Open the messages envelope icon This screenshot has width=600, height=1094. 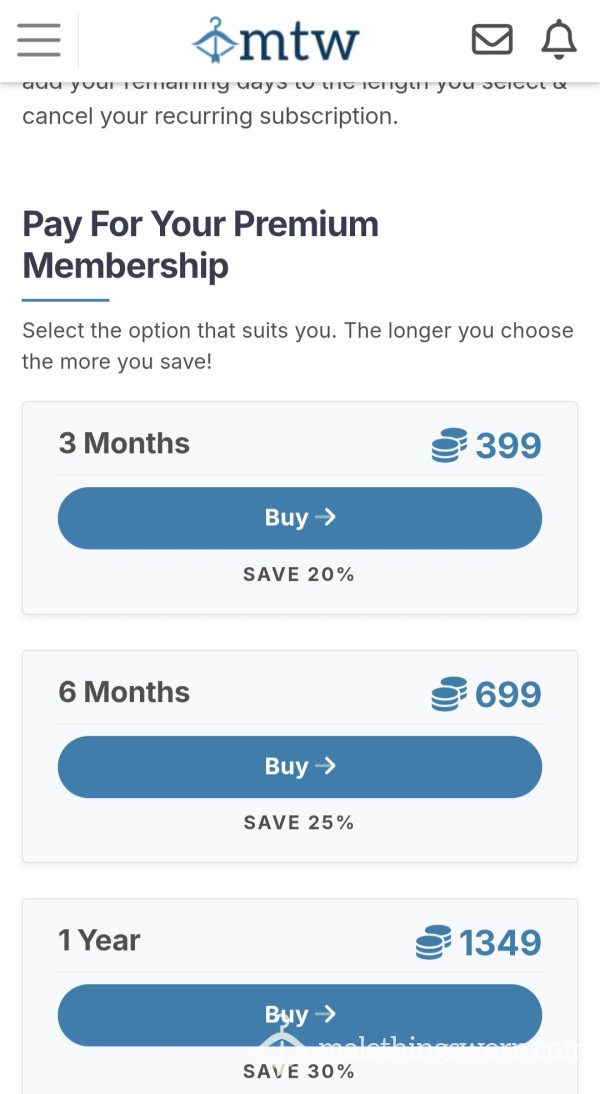491,40
